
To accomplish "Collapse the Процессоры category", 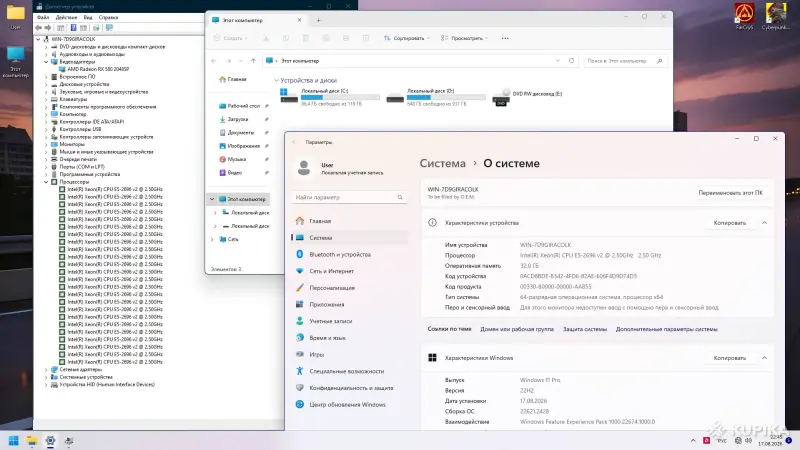I will coord(46,182).
